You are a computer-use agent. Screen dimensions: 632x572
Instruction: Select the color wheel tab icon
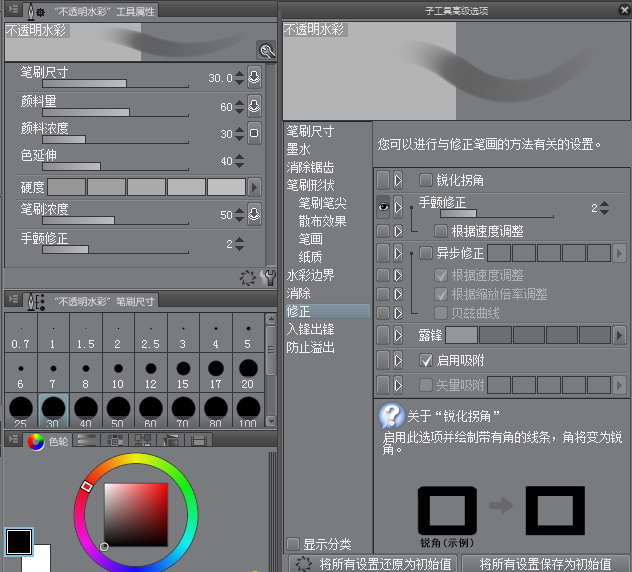36,442
